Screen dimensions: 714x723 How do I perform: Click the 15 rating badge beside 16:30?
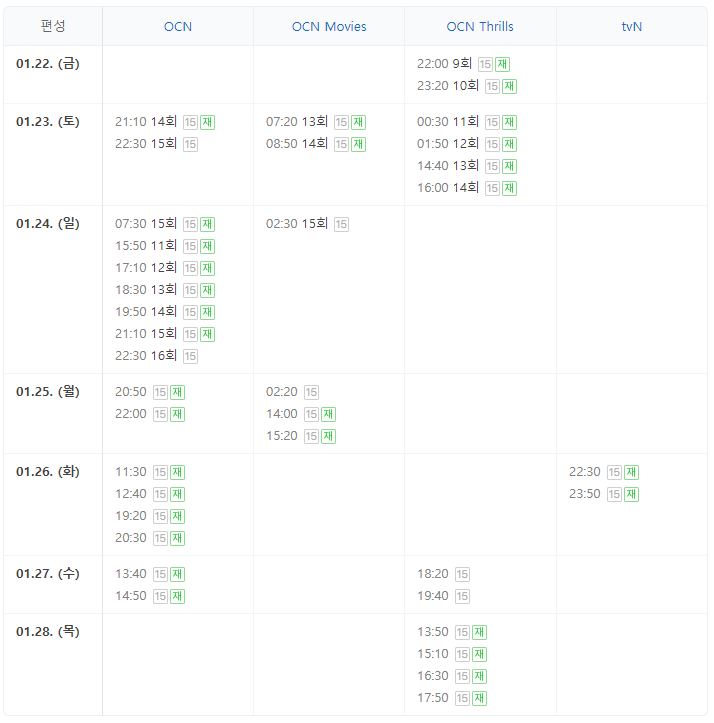pos(462,676)
